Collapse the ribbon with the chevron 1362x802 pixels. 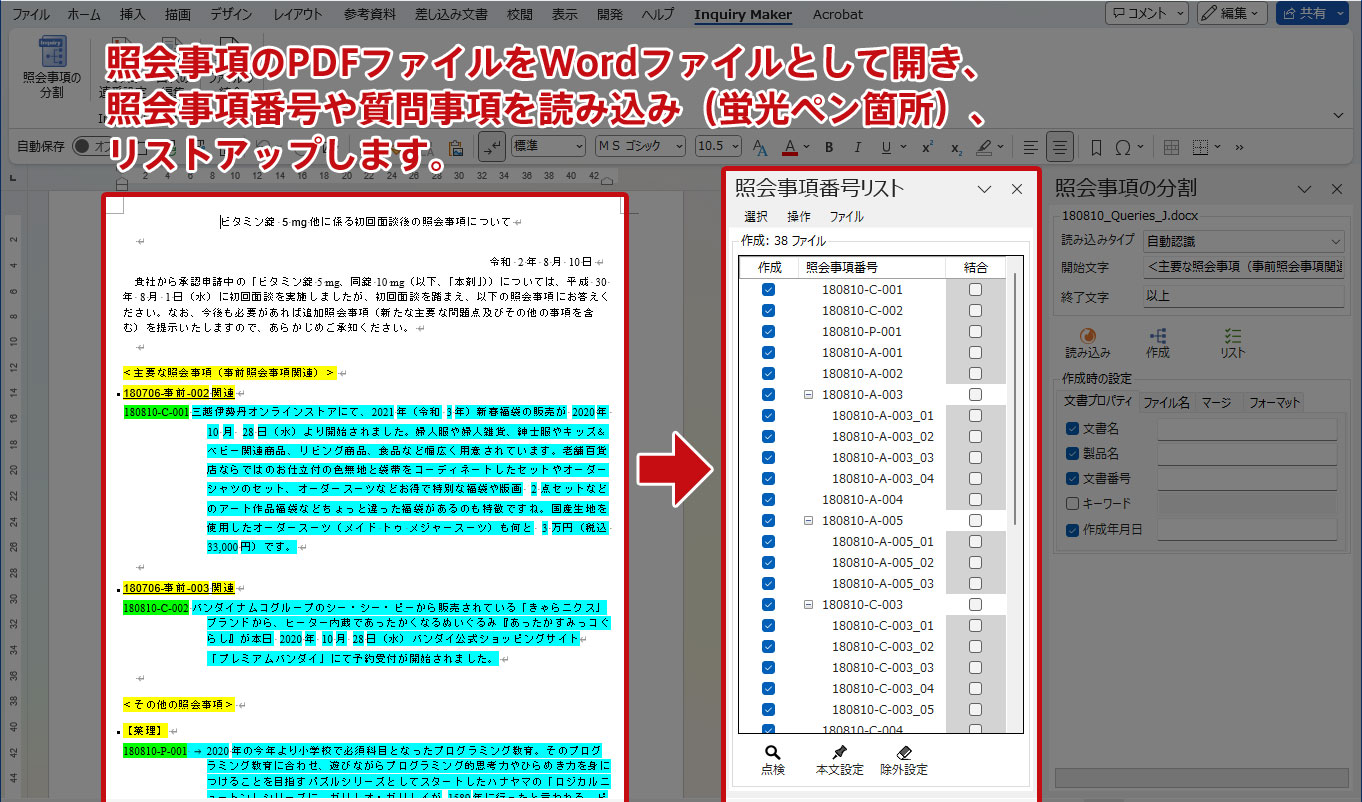(1339, 115)
